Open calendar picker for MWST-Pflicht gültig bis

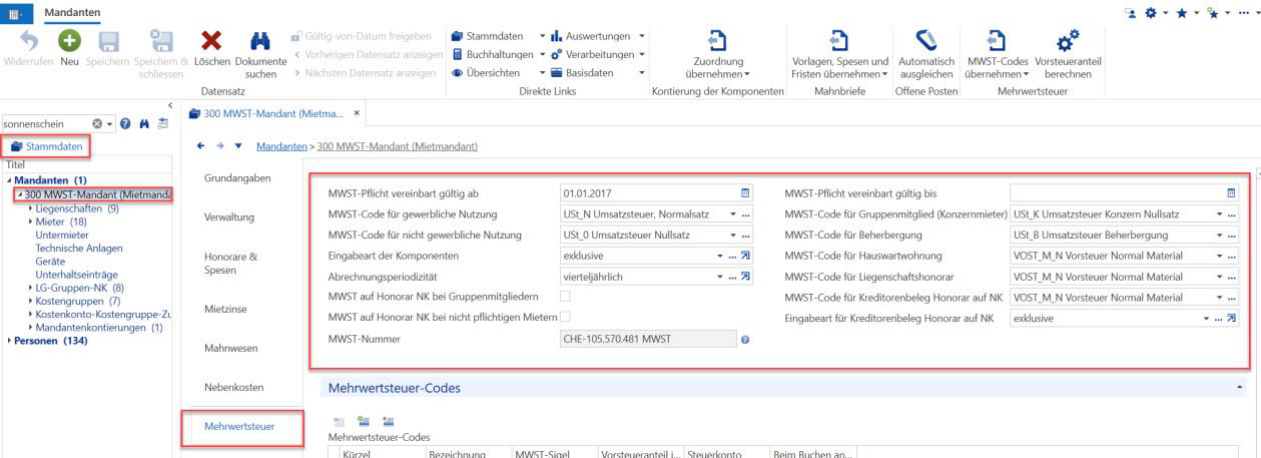[1231, 193]
